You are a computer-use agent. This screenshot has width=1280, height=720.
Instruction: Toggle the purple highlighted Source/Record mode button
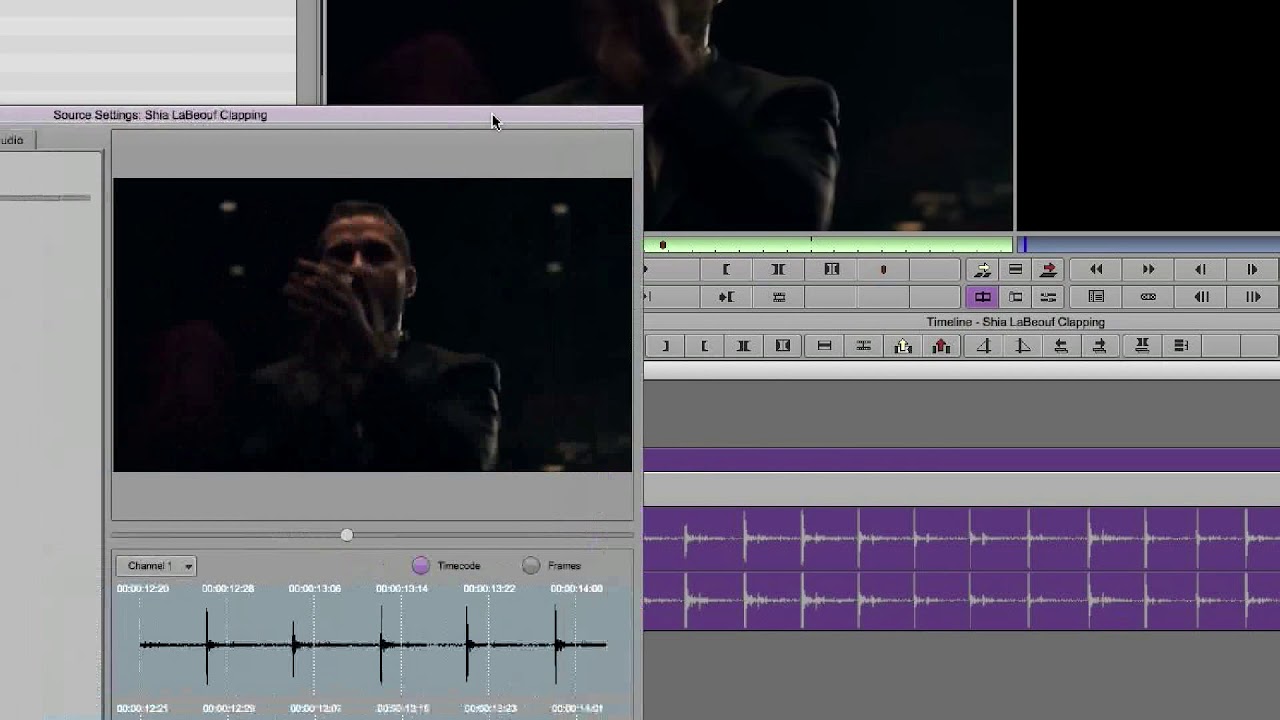(983, 297)
